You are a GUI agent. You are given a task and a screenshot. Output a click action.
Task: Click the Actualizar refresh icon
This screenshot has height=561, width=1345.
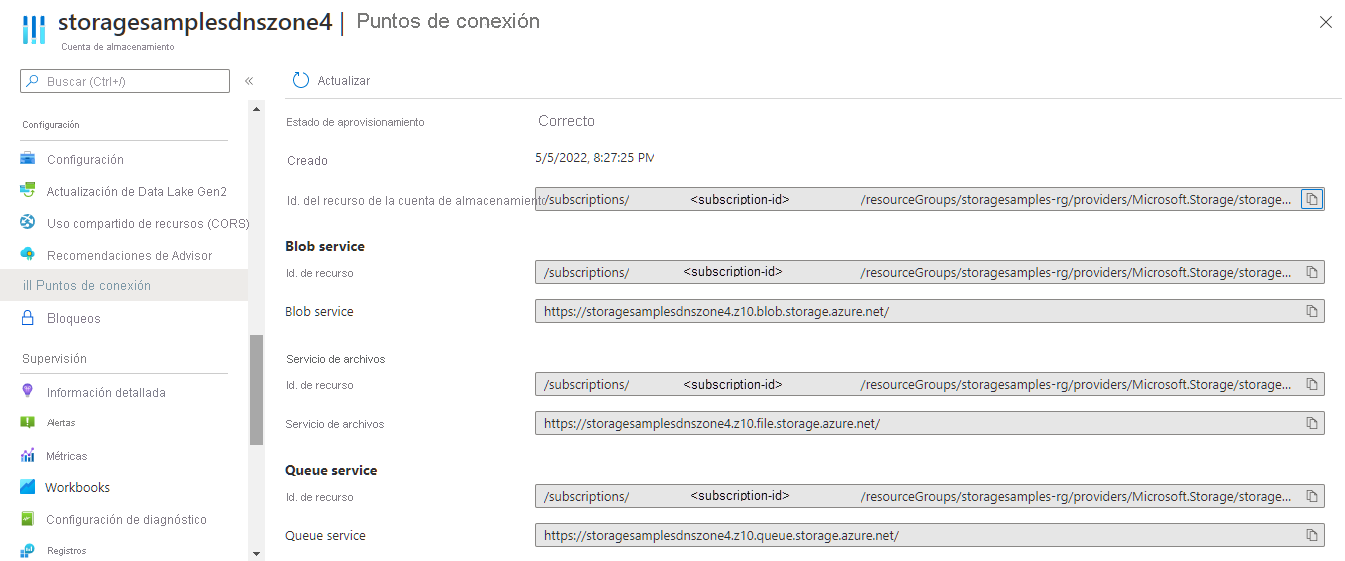[x=300, y=80]
